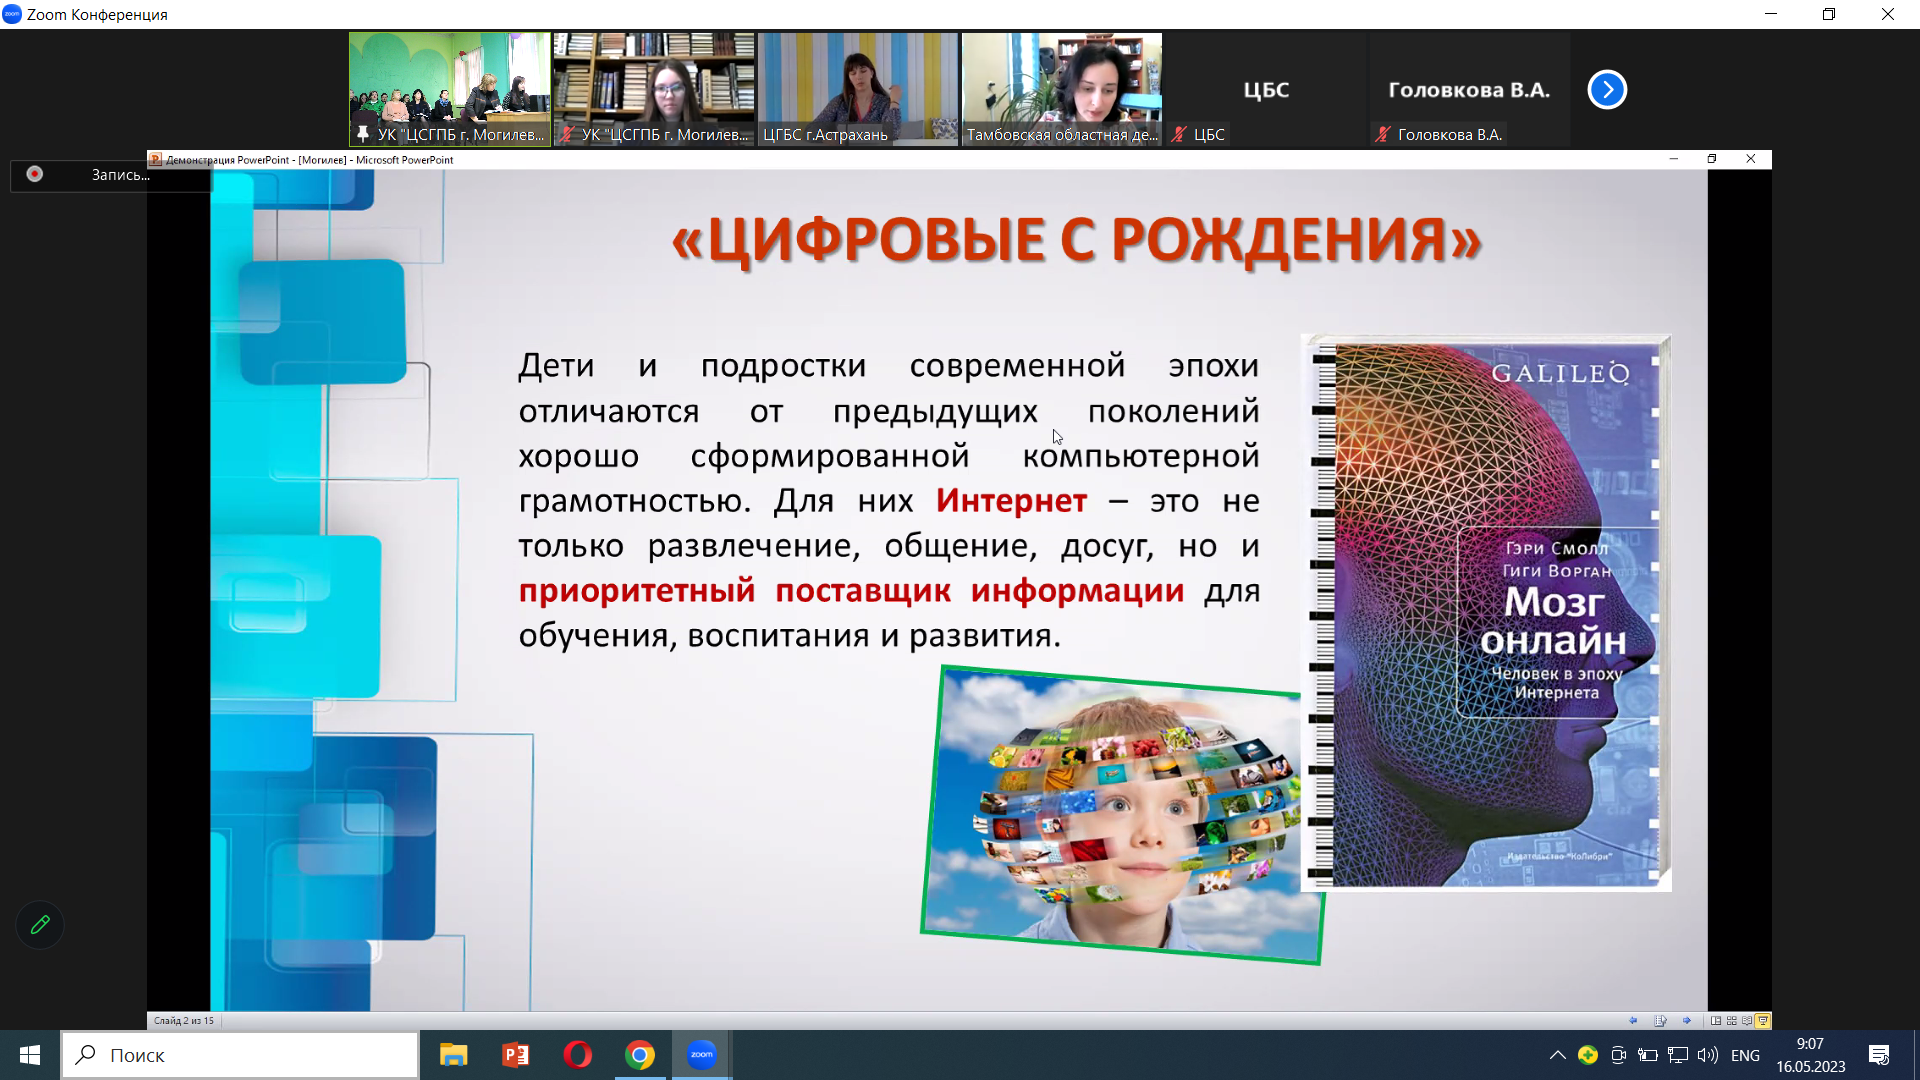Open Windows Start menu

(x=30, y=1055)
